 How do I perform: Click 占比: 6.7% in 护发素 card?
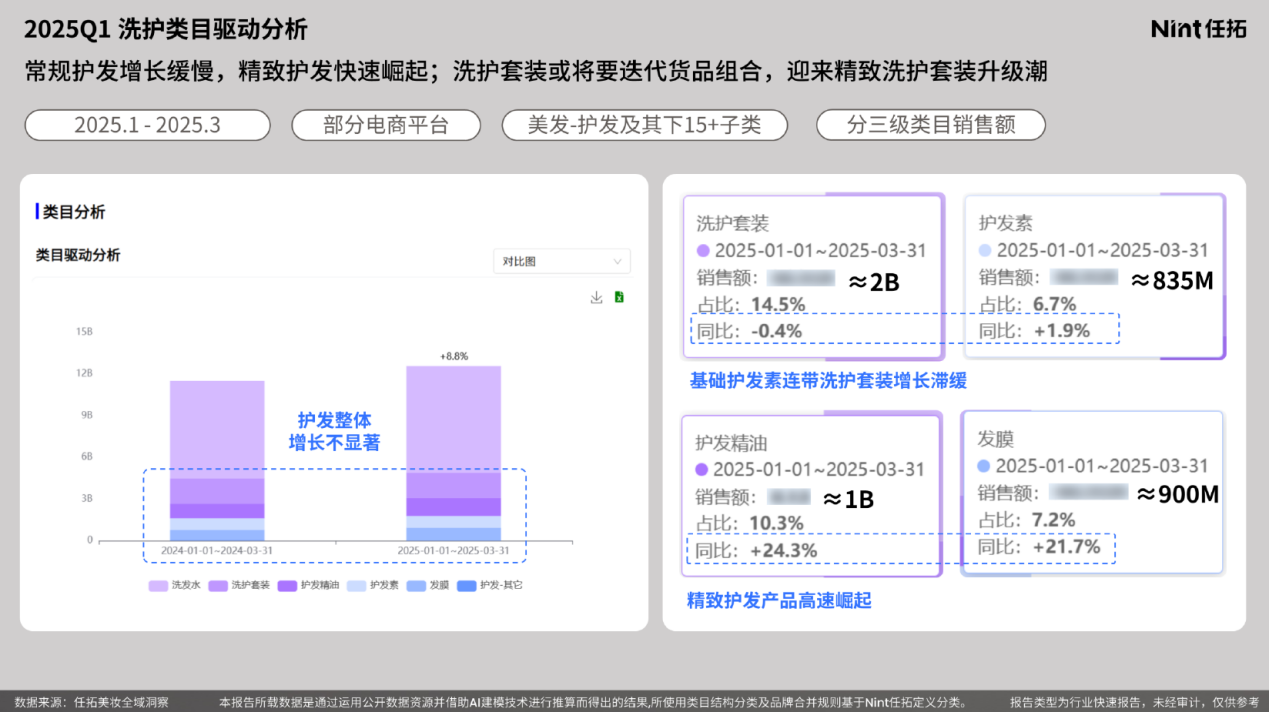click(1027, 304)
